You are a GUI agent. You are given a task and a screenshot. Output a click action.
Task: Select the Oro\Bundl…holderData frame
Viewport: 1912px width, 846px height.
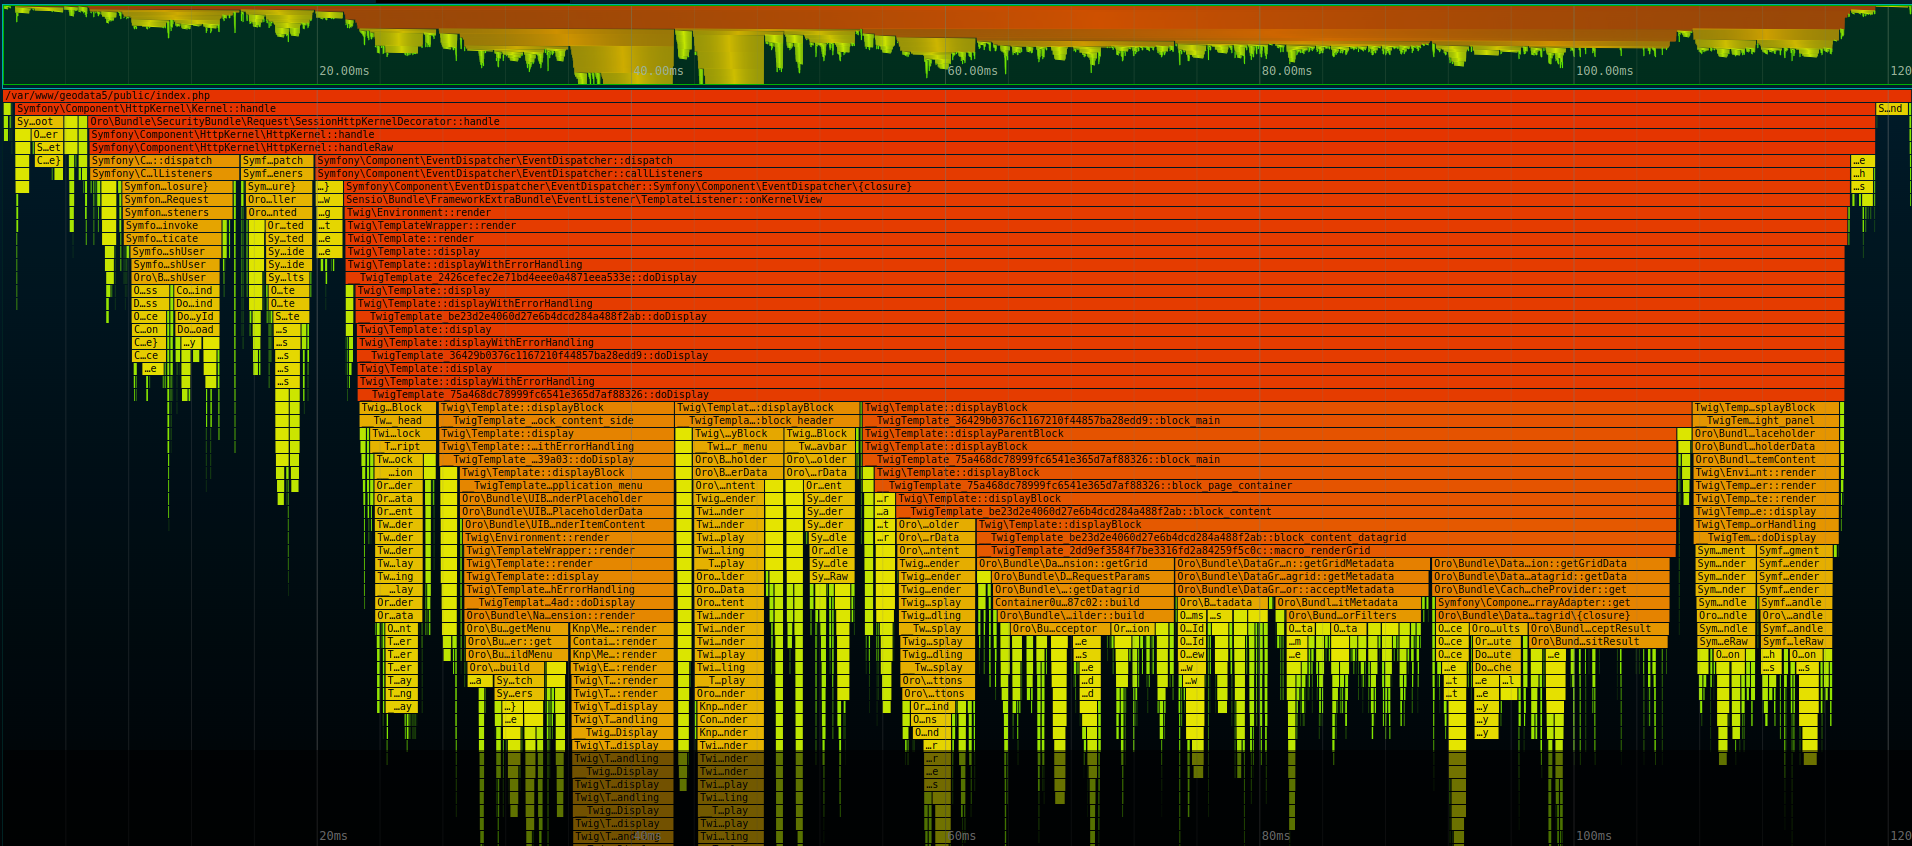click(1766, 447)
